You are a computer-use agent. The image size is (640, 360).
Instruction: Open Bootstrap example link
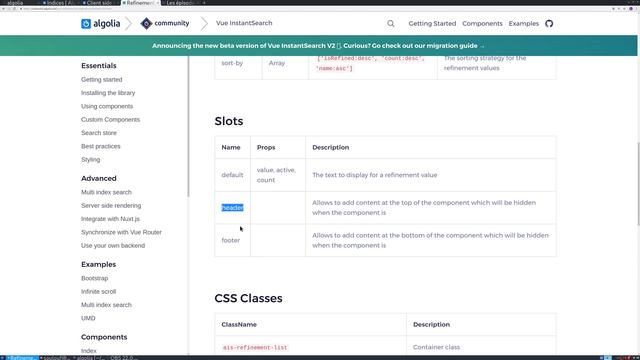(94, 278)
